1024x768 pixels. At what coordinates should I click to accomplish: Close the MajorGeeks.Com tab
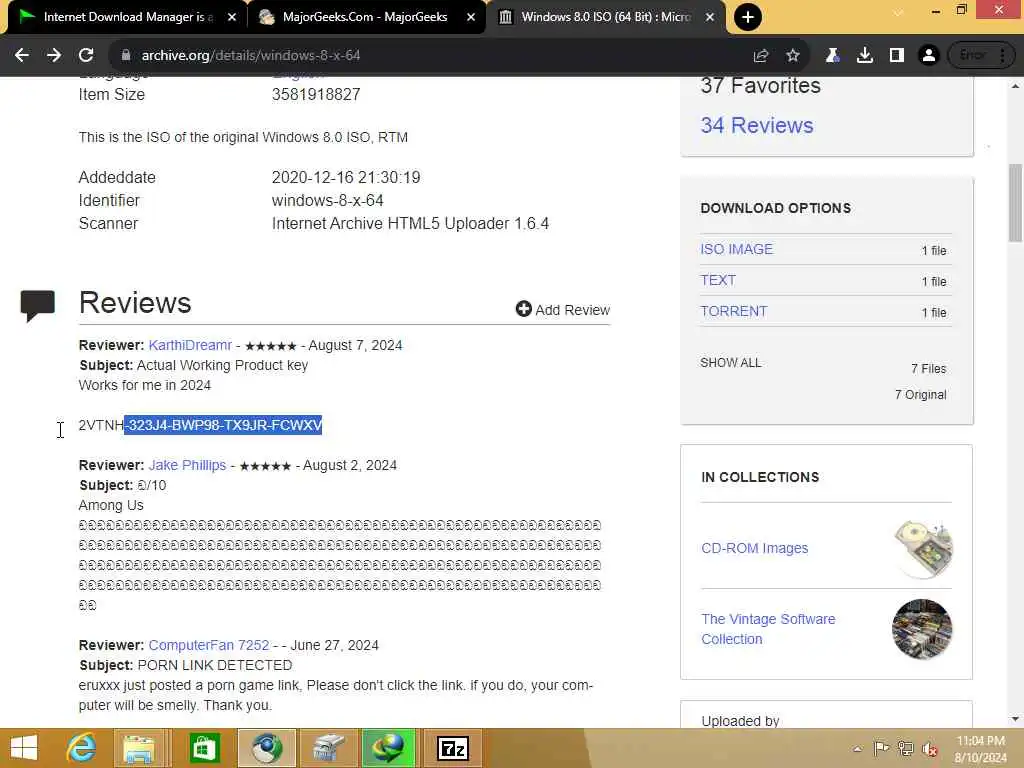[x=471, y=17]
